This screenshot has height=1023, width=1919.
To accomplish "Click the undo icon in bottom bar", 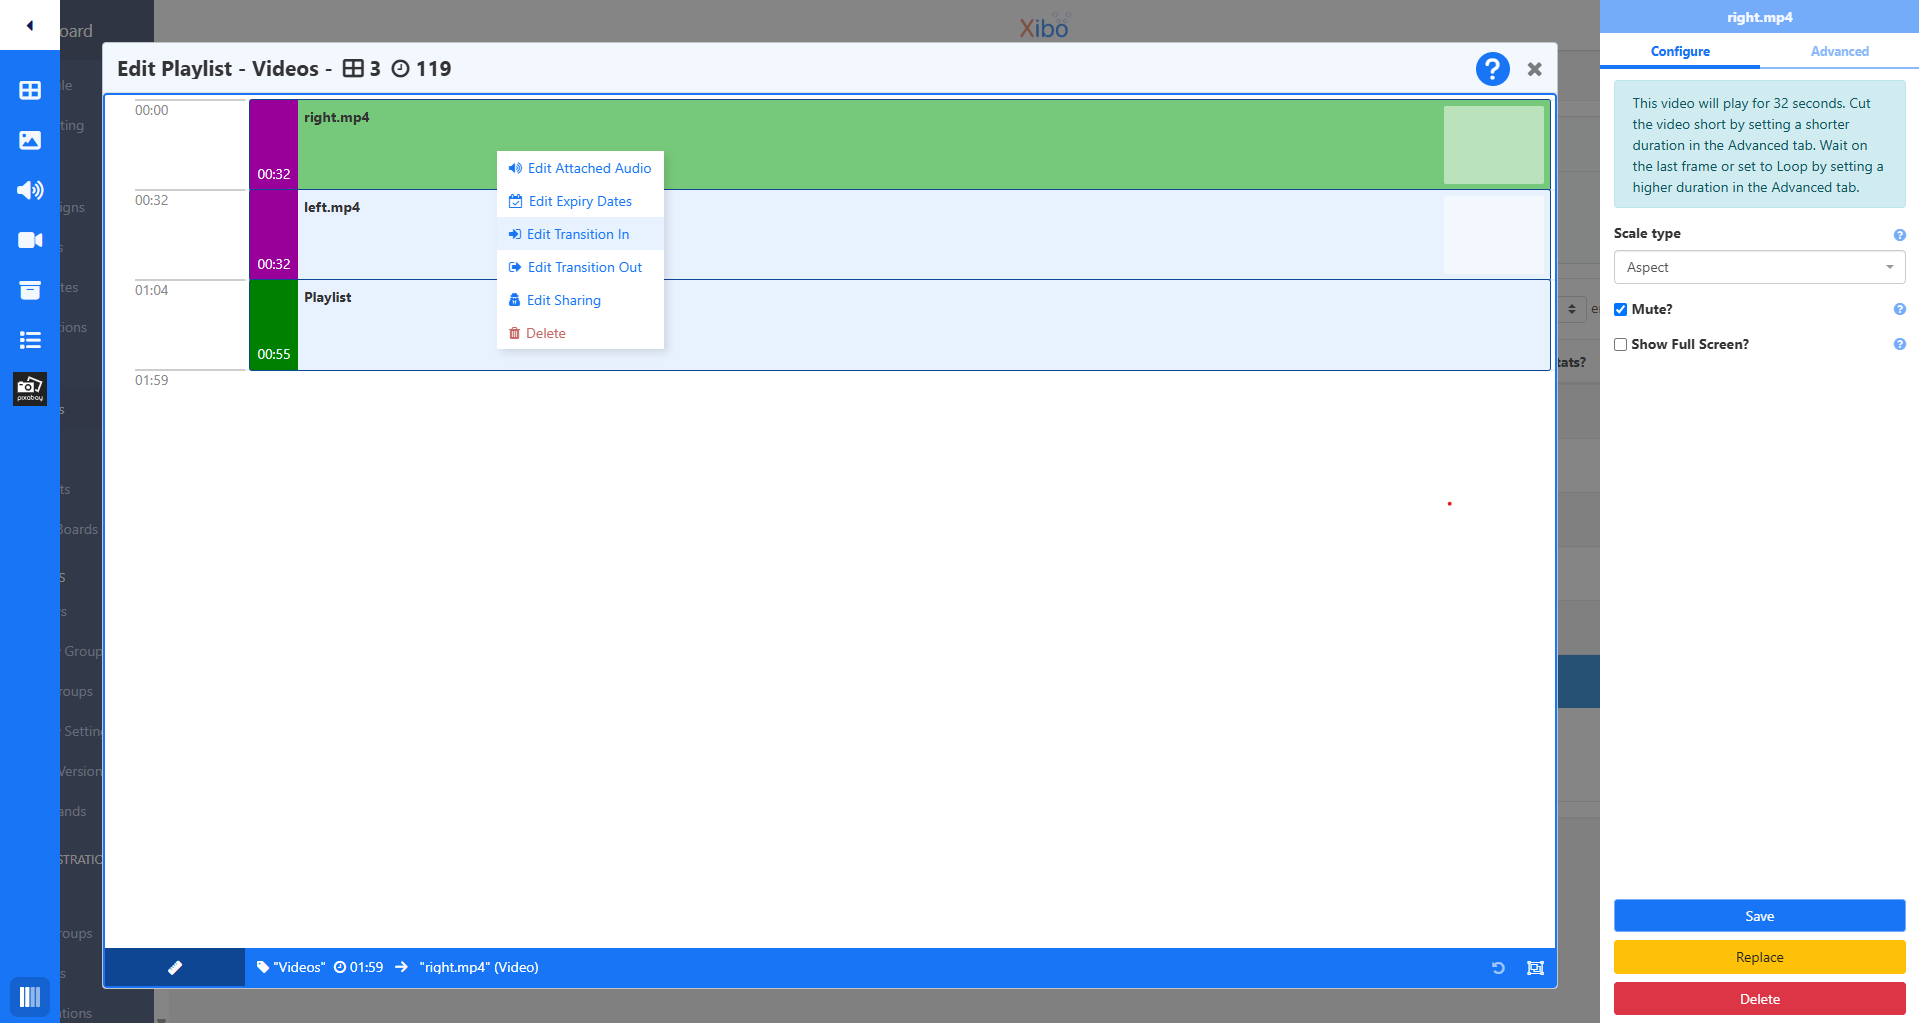I will pos(1498,967).
